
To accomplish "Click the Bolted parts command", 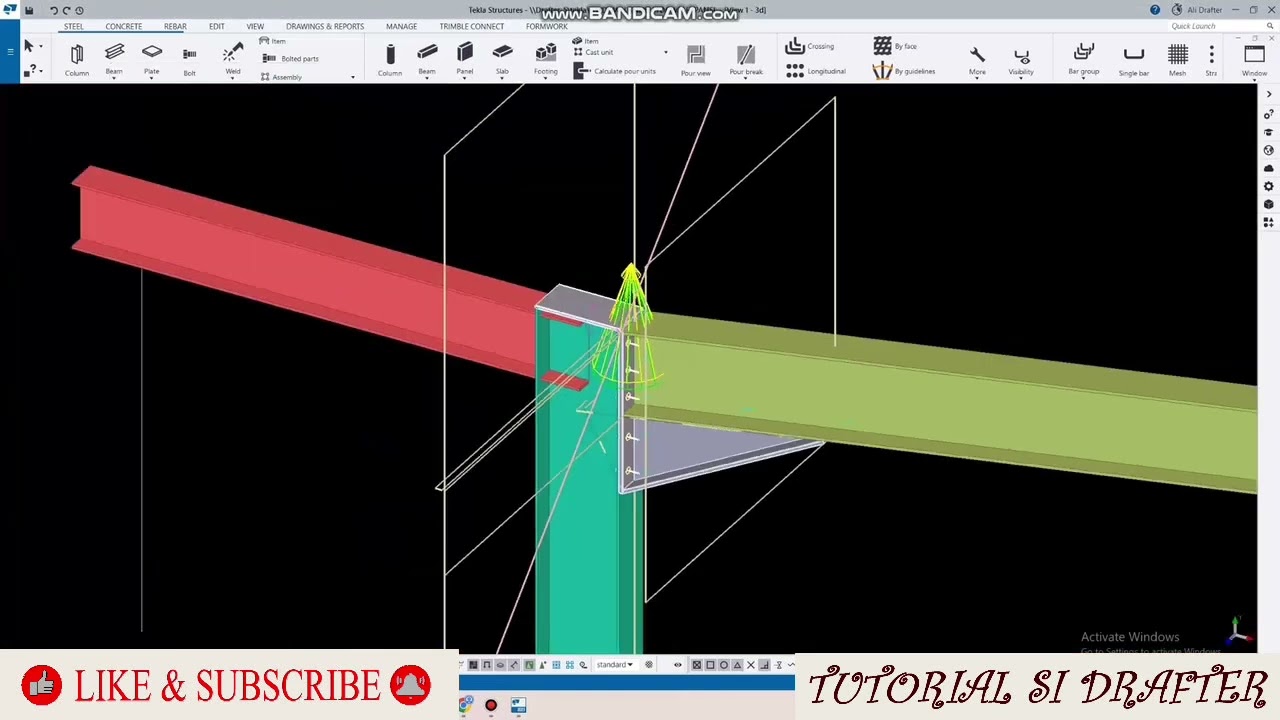I will click(290, 58).
